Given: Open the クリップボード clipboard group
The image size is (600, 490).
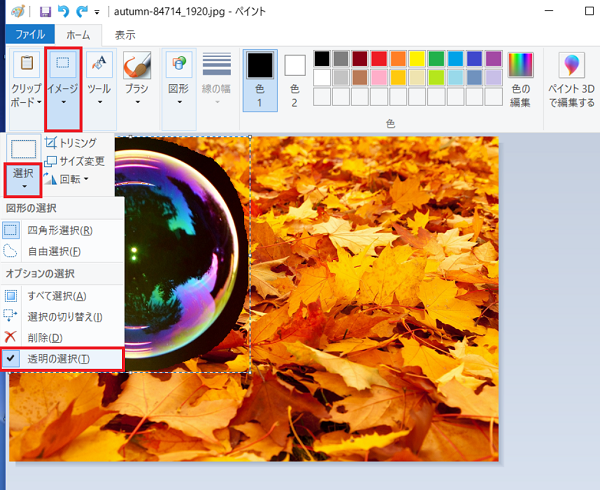Looking at the screenshot, I should pyautogui.click(x=26, y=89).
